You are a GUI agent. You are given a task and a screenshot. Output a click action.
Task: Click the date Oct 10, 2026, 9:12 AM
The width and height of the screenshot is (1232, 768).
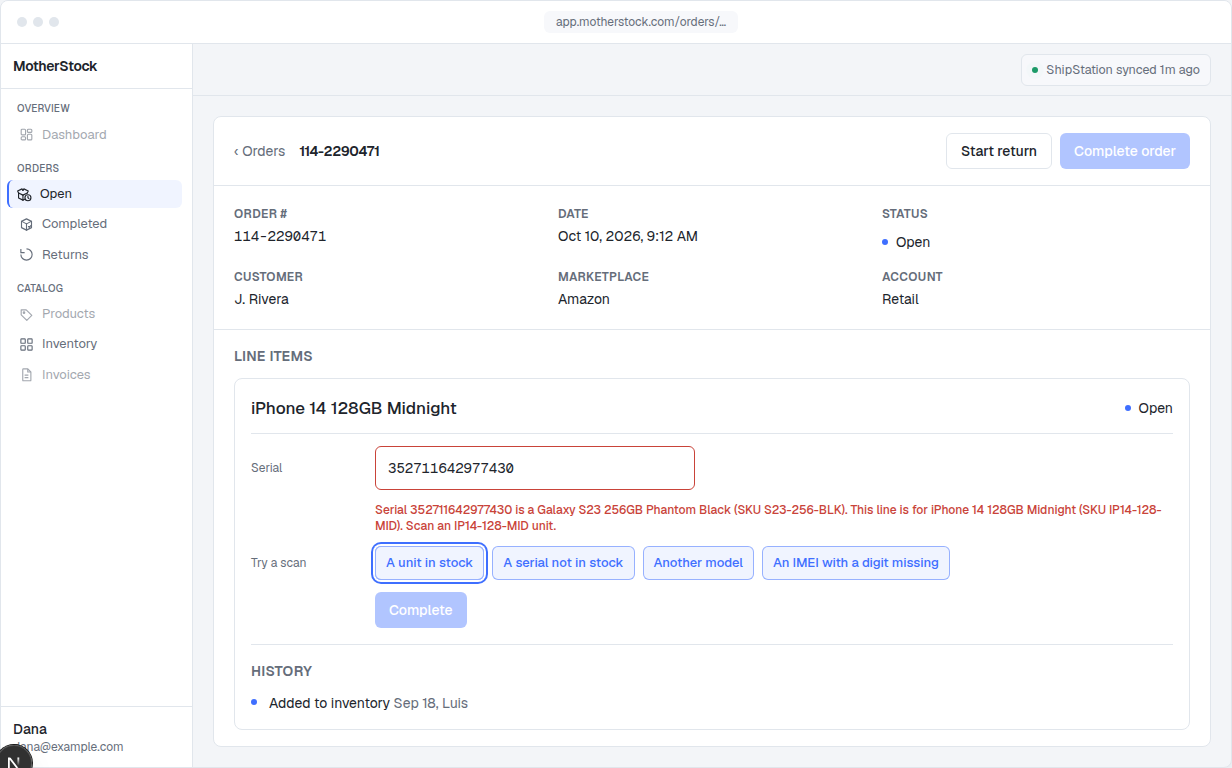(628, 237)
